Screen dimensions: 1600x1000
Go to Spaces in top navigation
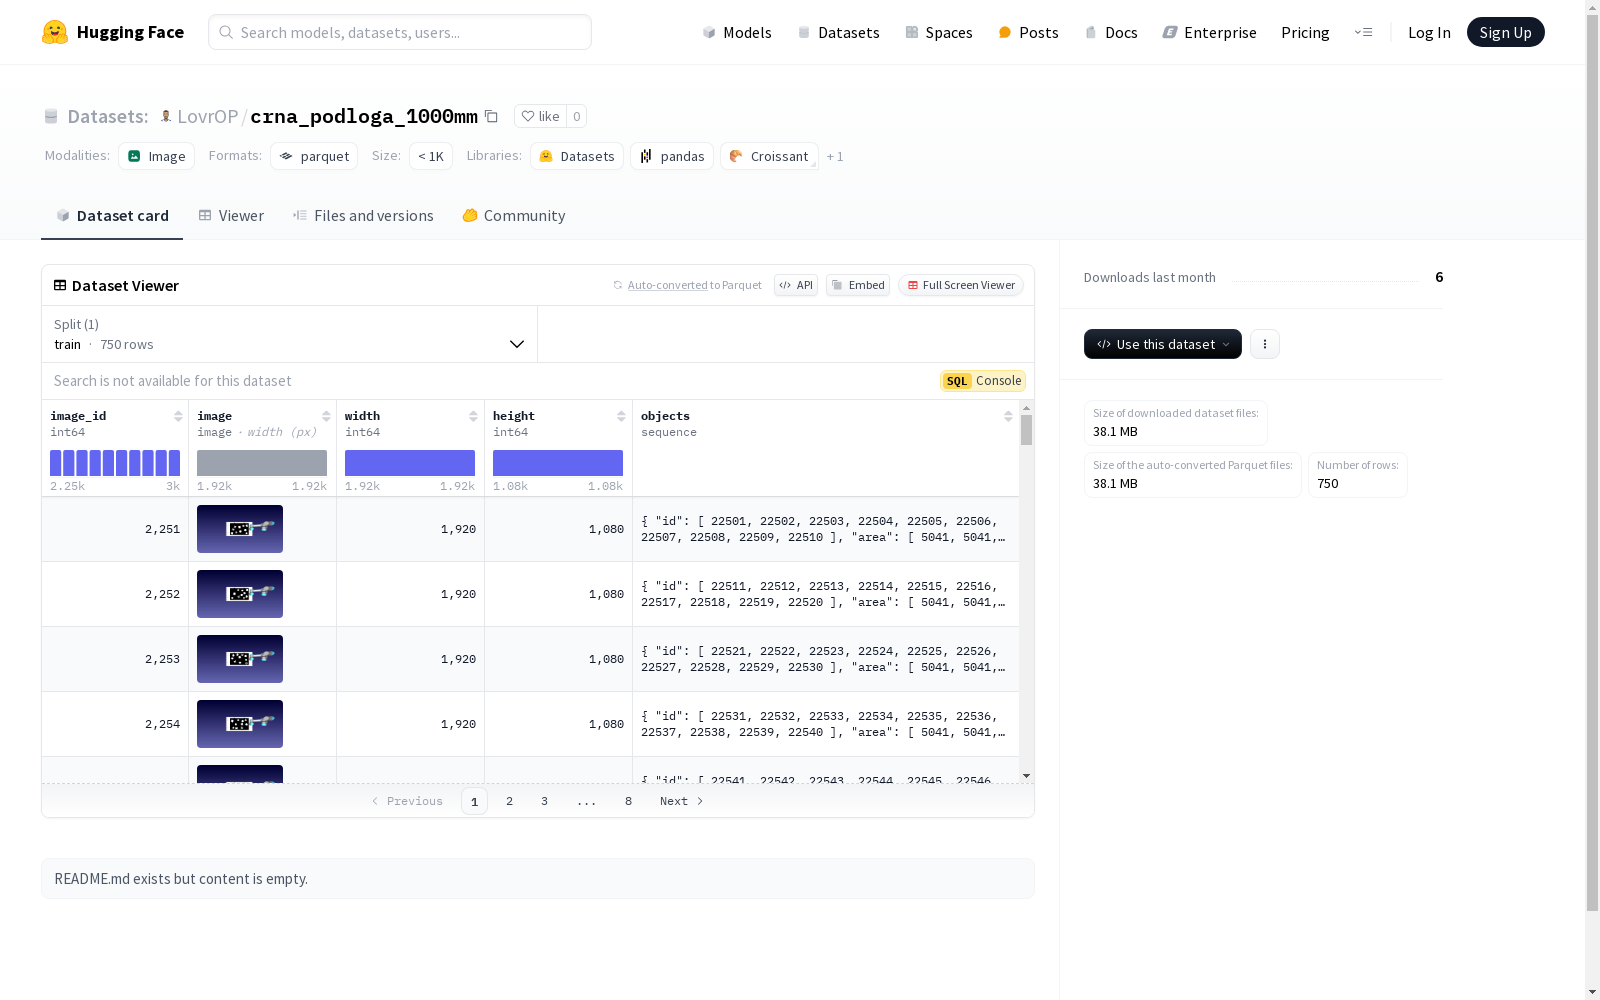[939, 32]
